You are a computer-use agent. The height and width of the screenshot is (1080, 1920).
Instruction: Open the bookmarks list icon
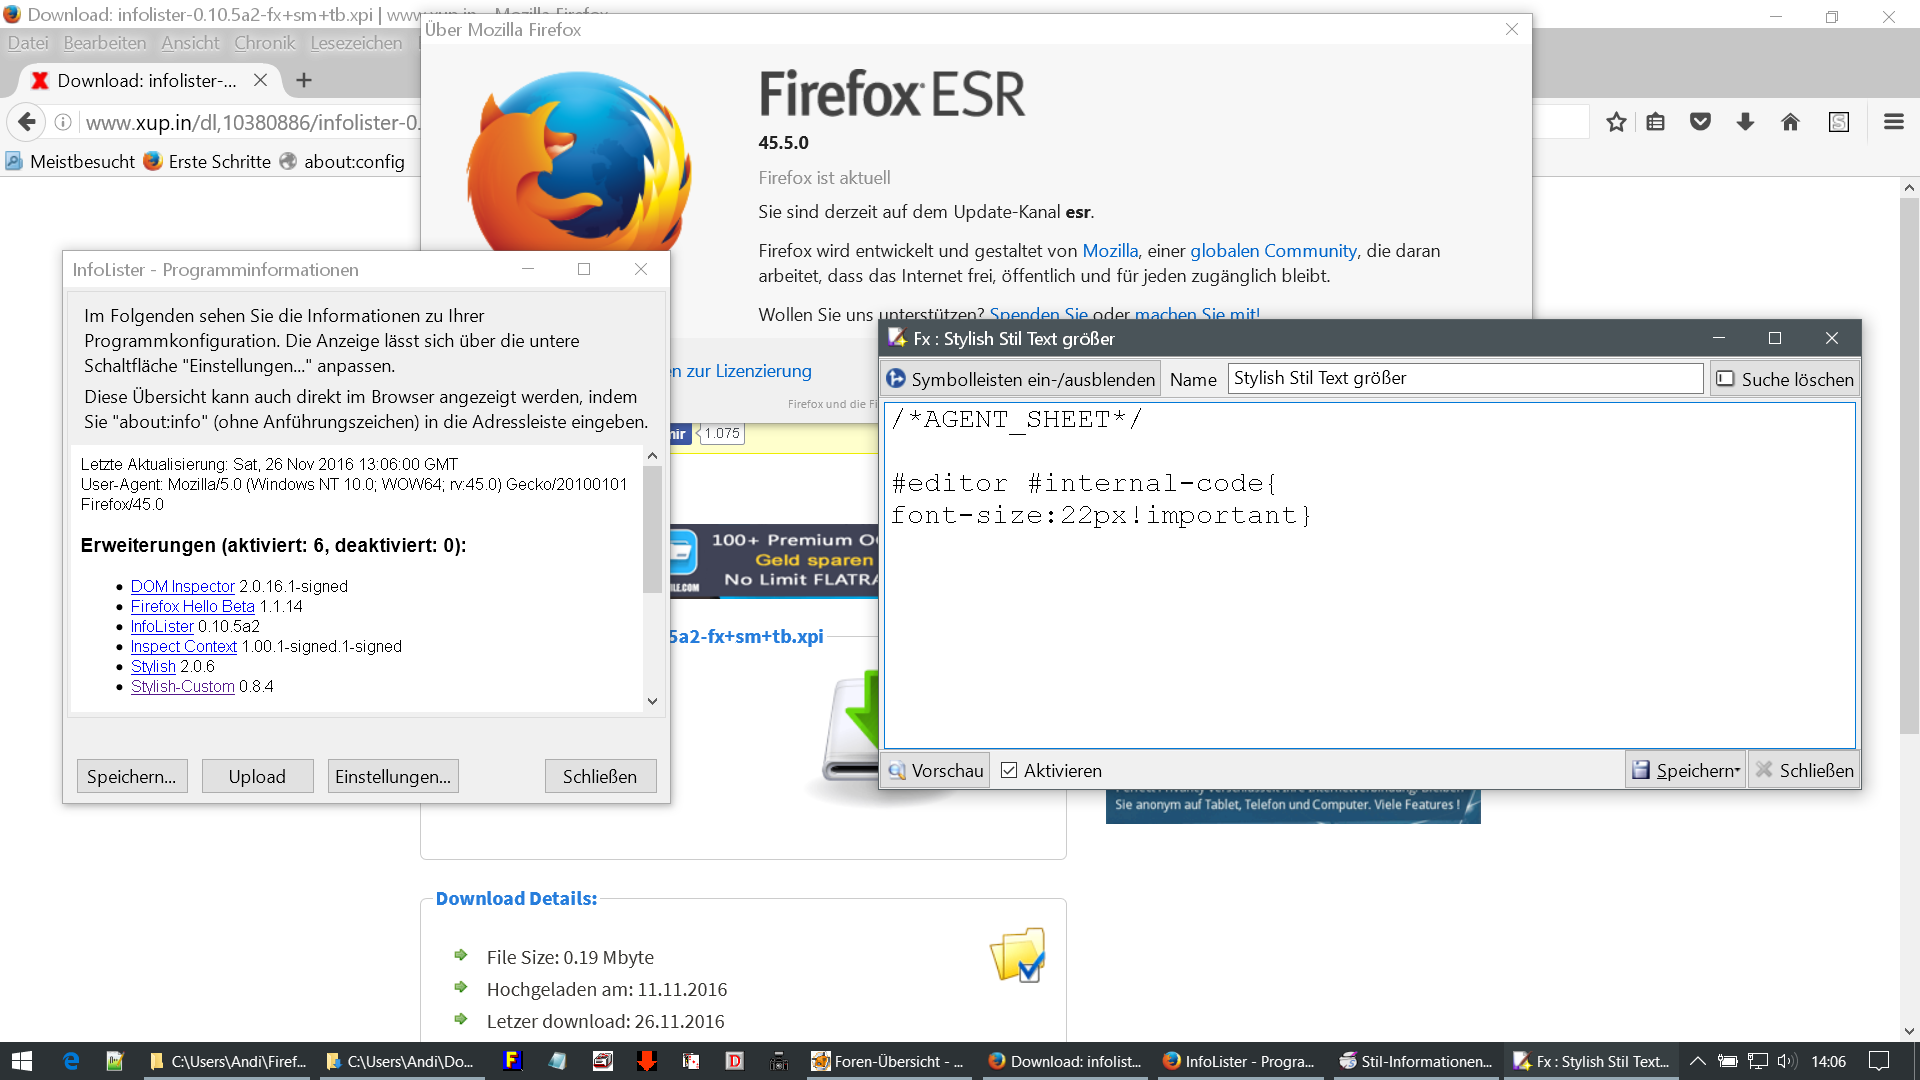point(1656,122)
